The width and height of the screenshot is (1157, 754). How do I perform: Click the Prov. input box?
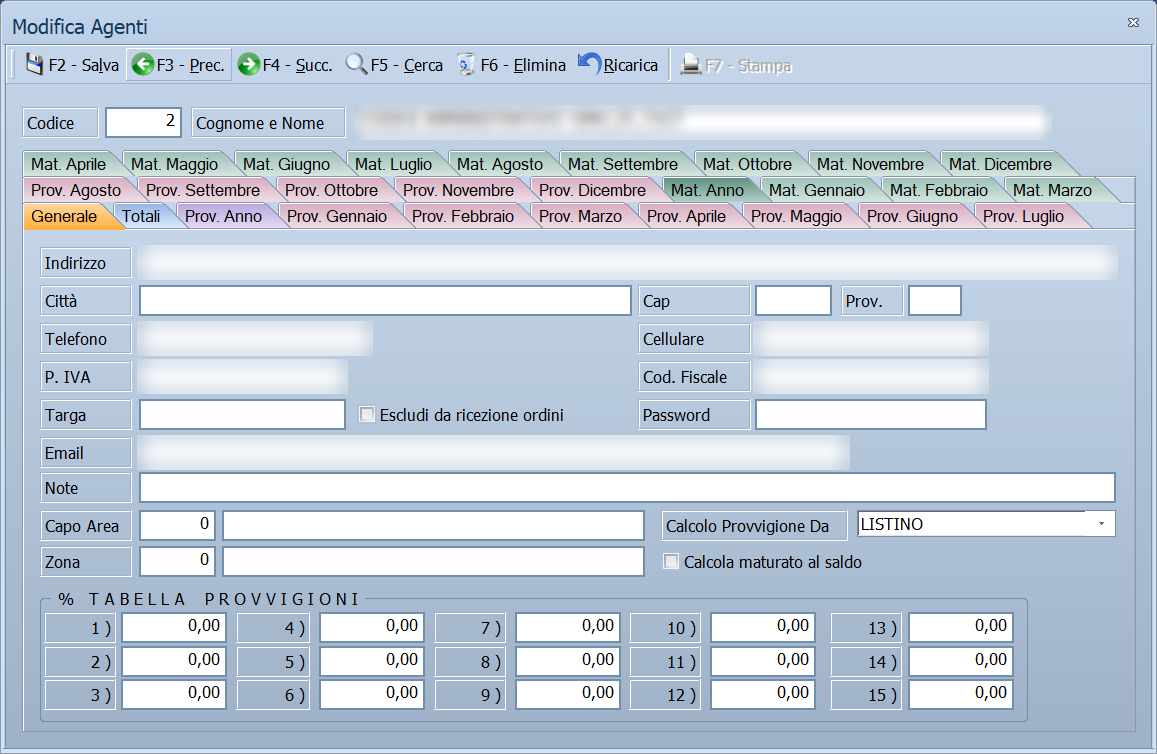click(935, 301)
